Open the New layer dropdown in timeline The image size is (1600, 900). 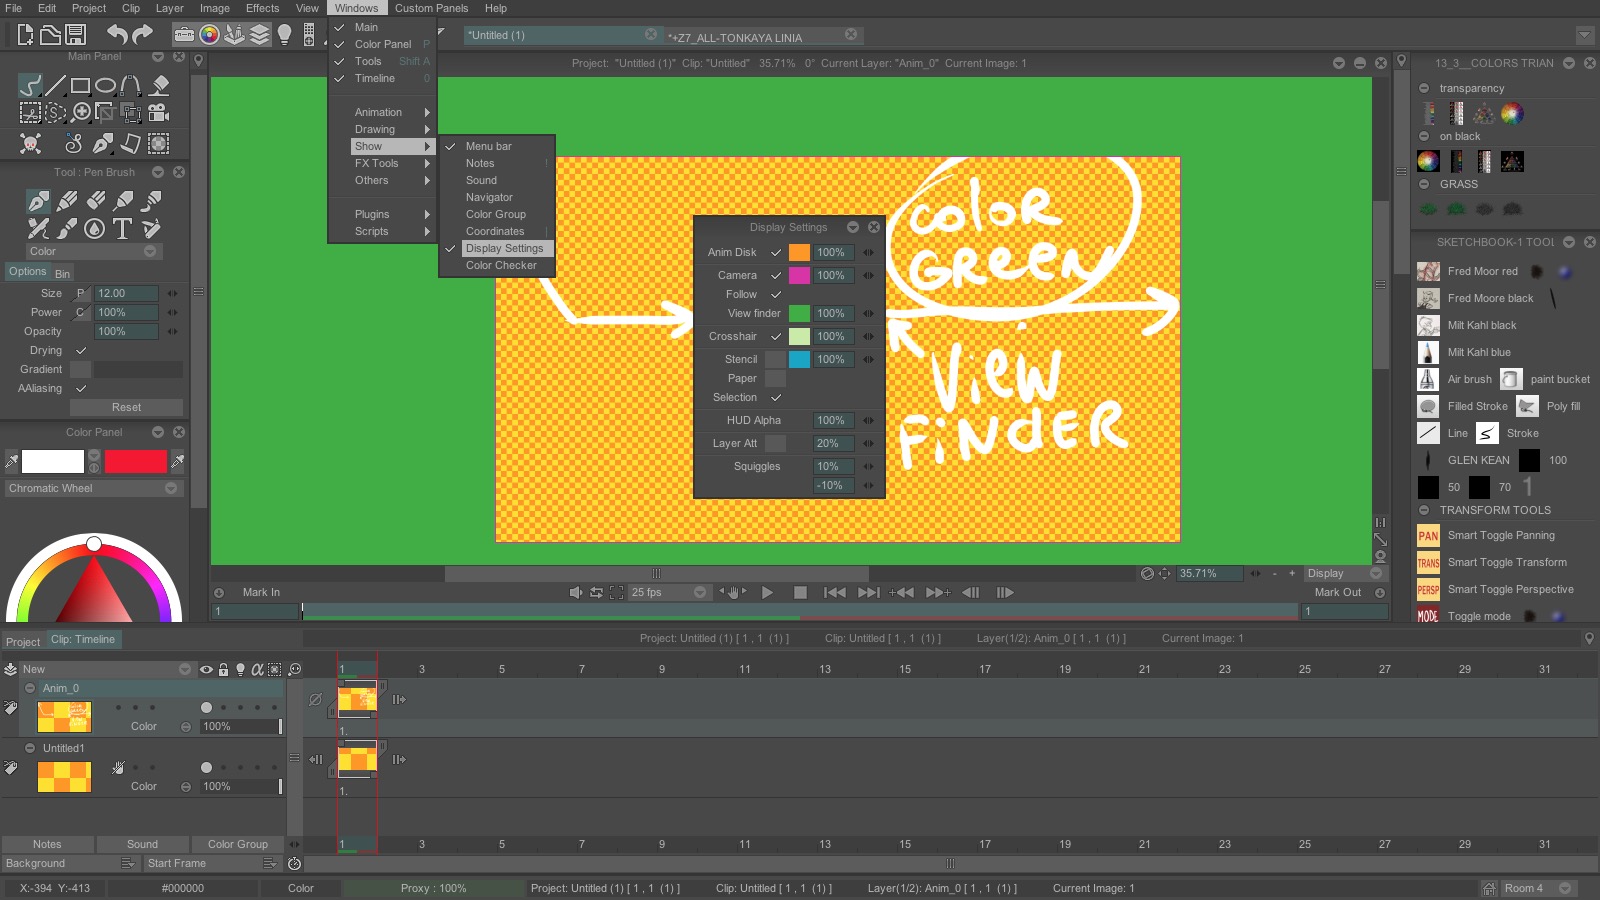(x=107, y=669)
